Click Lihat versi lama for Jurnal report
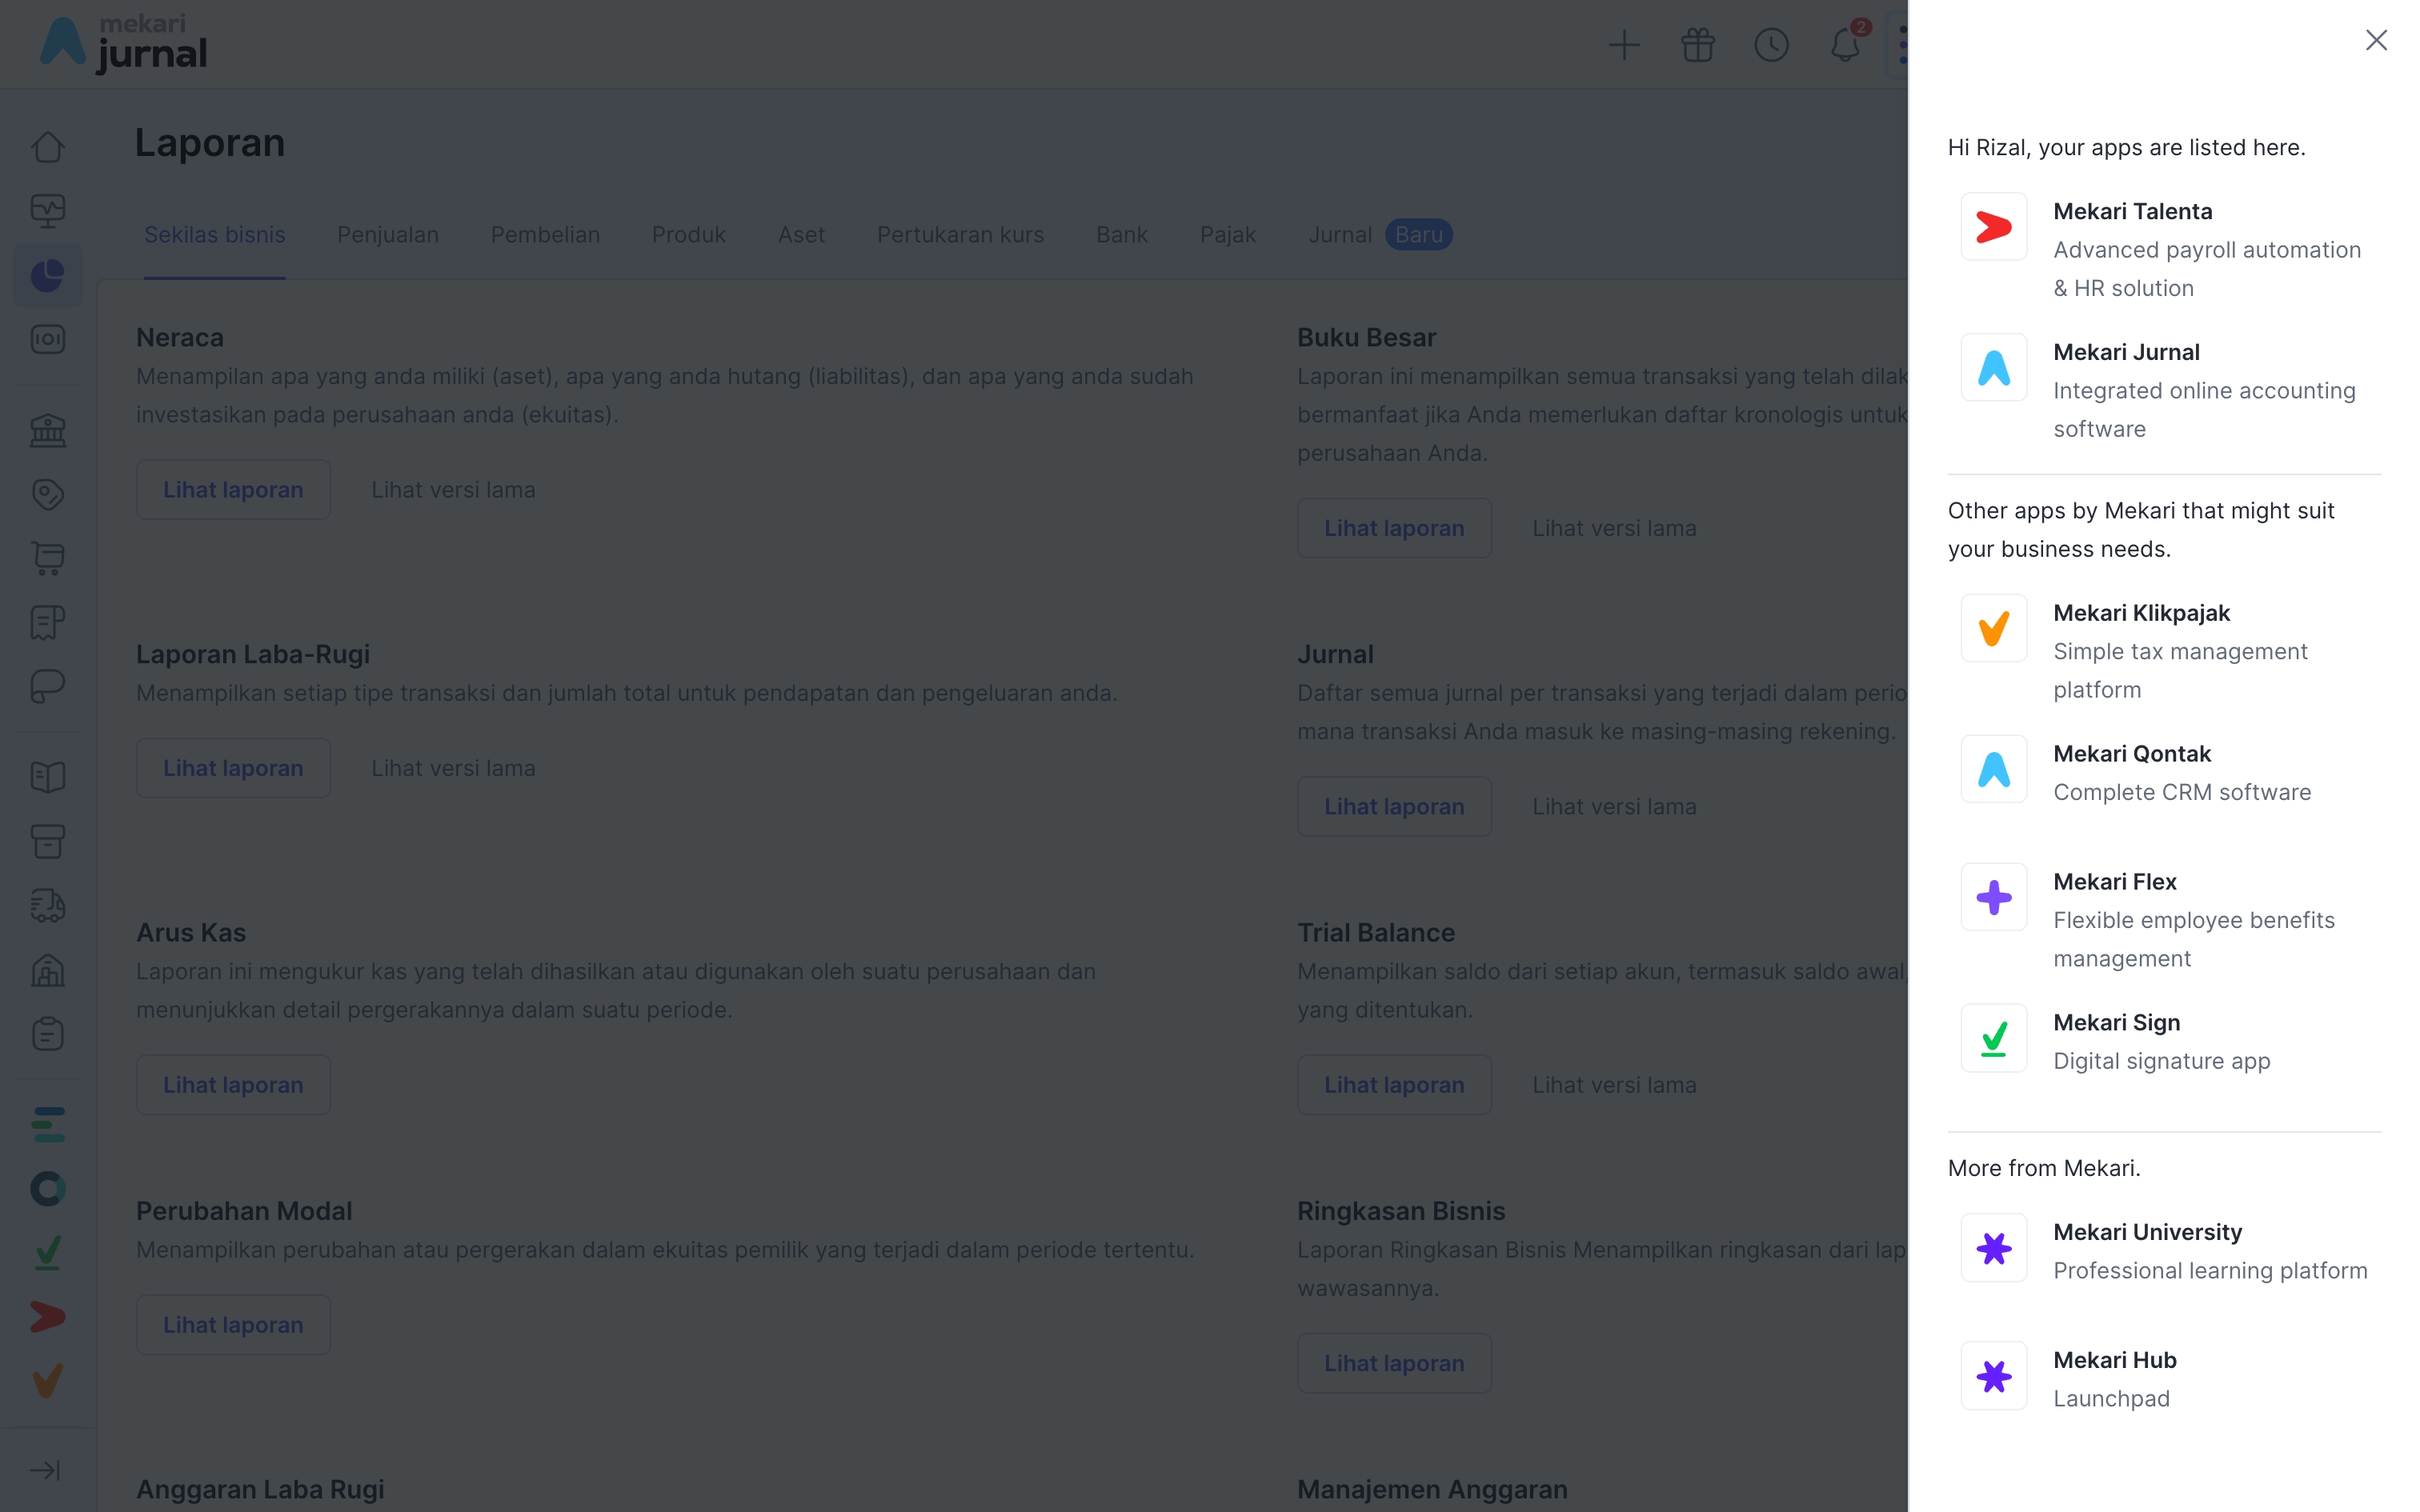Image resolution: width=2420 pixels, height=1512 pixels. (x=1614, y=807)
